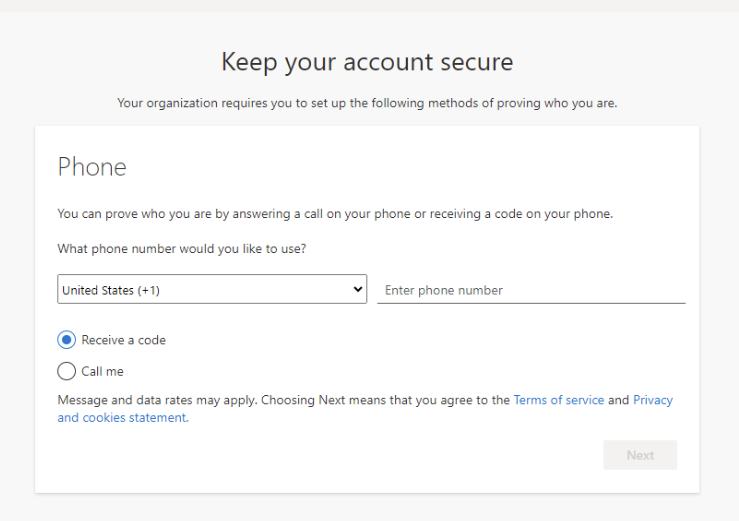The image size is (739, 521).
Task: Click empty space left of the Next button
Action: (x=400, y=455)
